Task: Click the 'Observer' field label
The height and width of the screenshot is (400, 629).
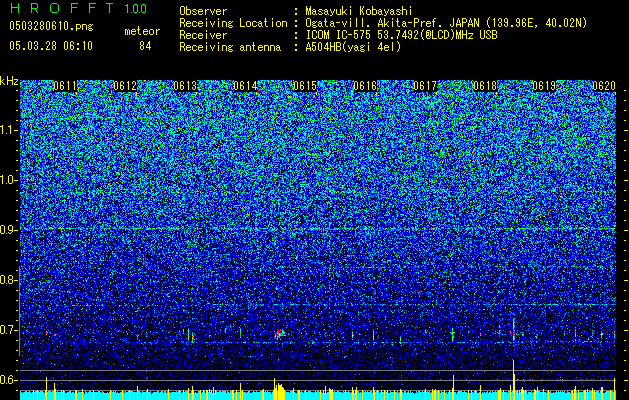Action: [x=203, y=11]
